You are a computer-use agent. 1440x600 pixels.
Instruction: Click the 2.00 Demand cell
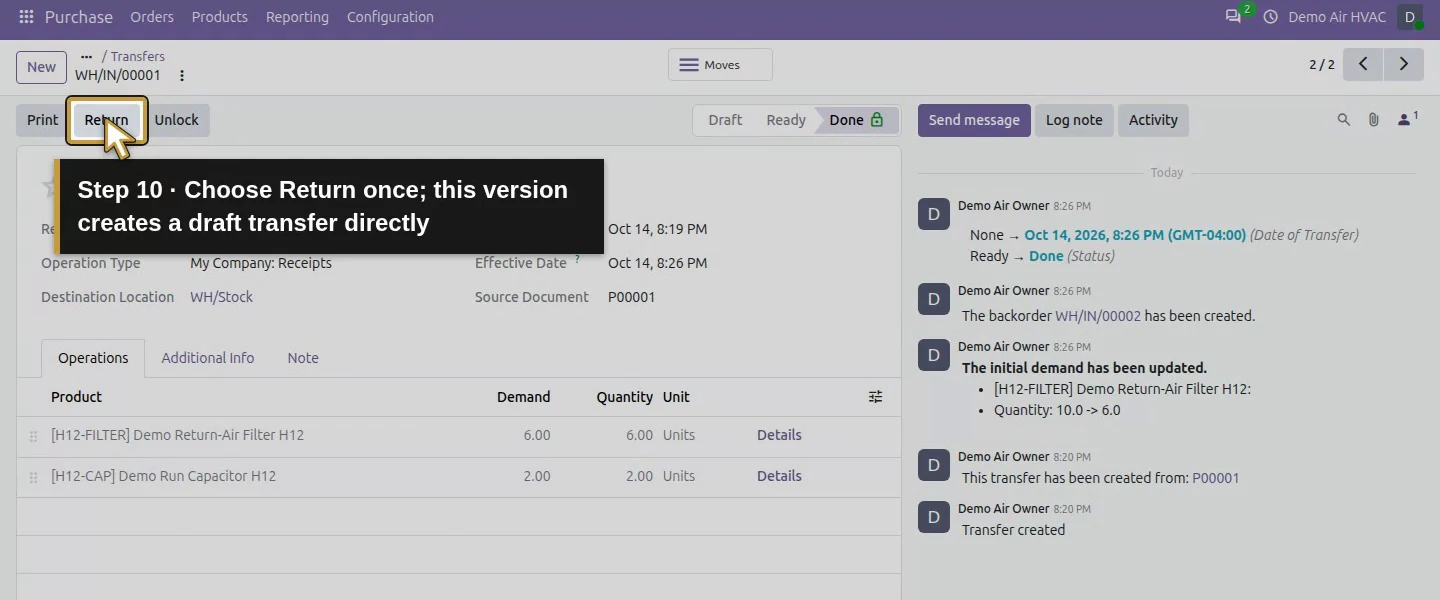click(537, 476)
